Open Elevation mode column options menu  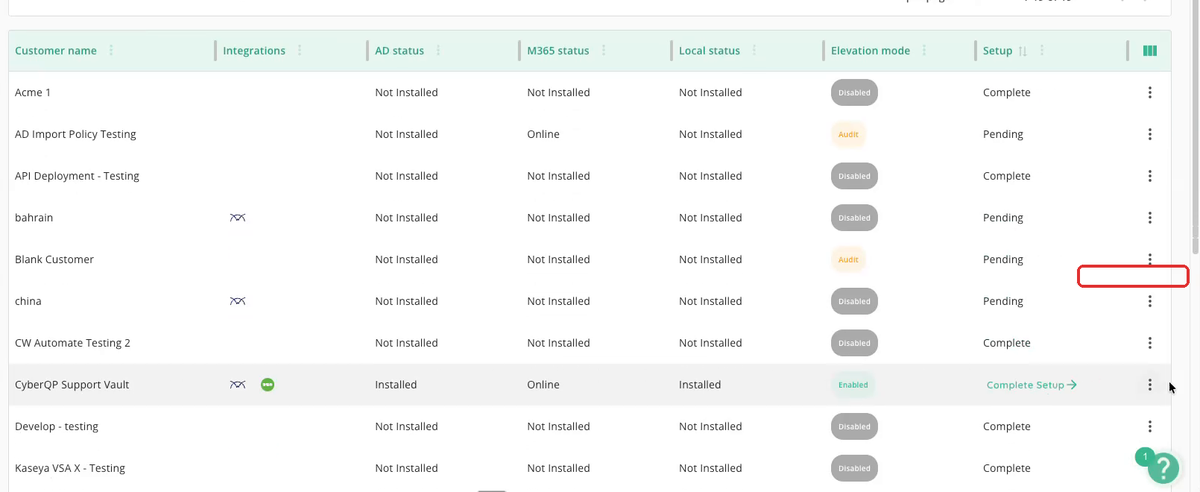(924, 51)
